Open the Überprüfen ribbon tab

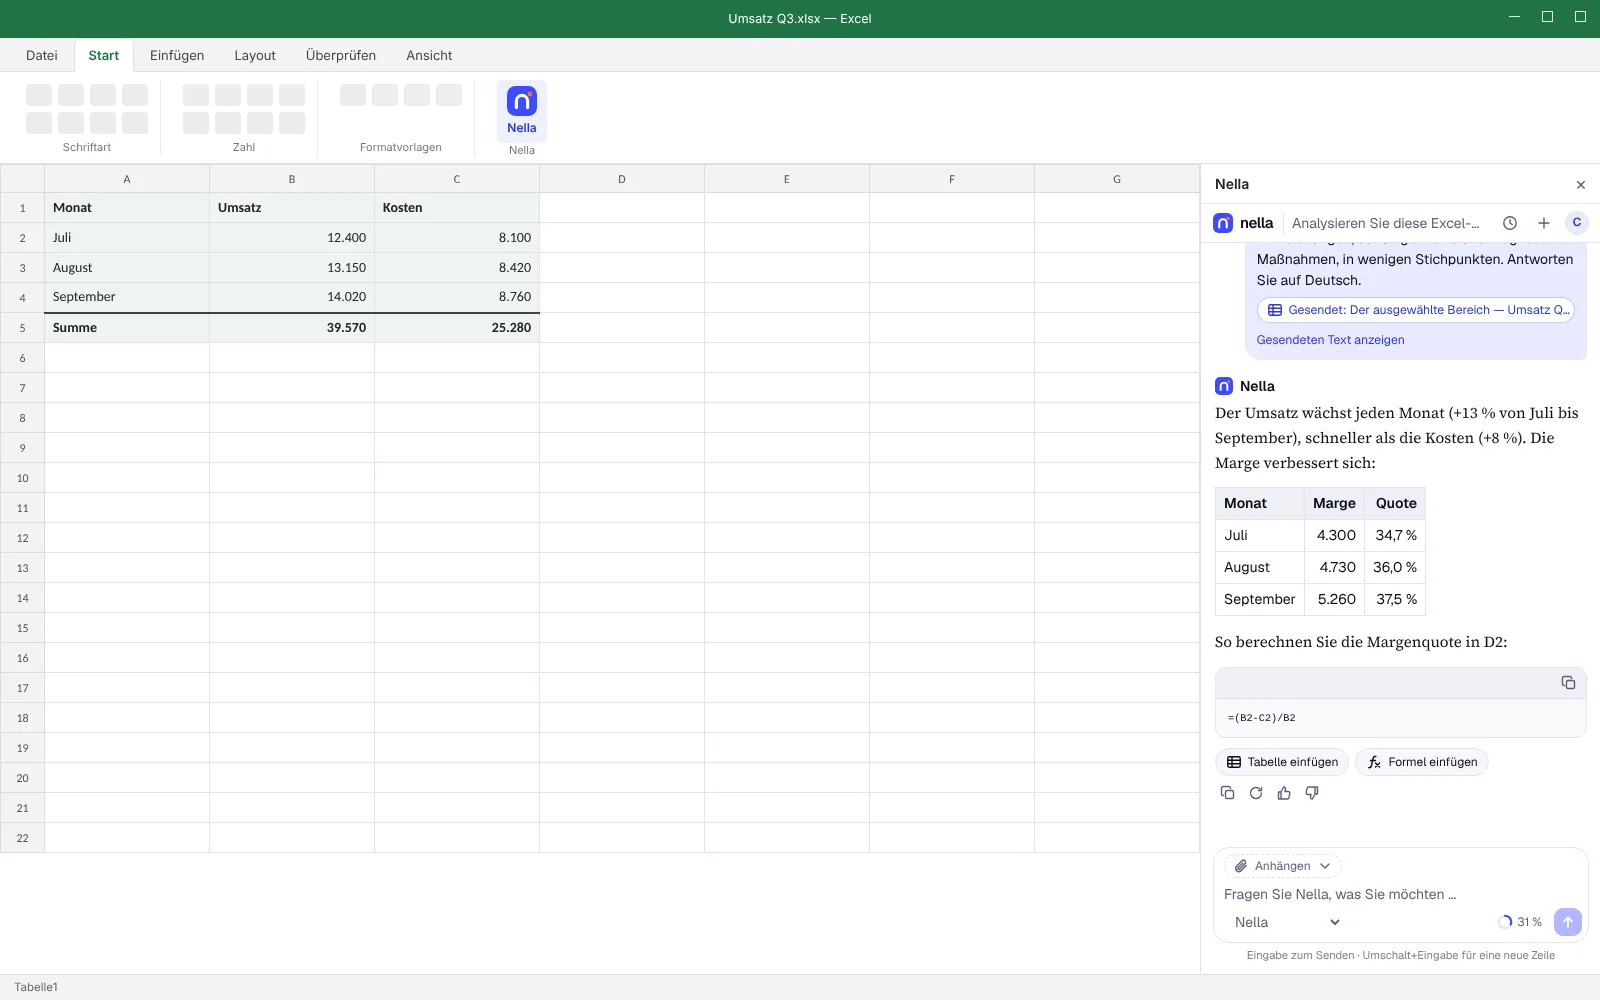coord(341,56)
